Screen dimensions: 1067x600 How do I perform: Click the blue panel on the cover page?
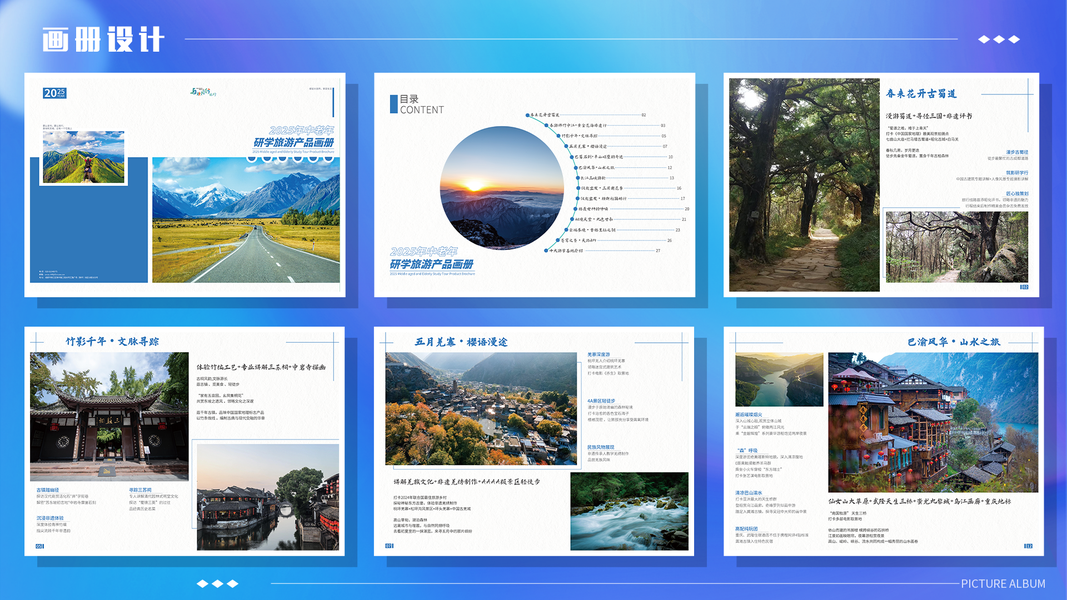tap(89, 220)
